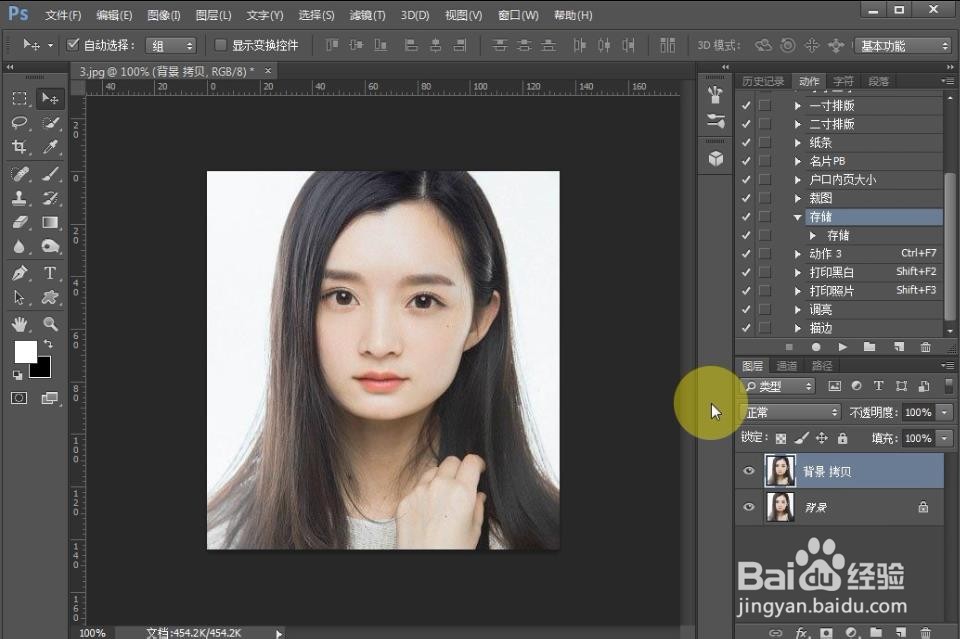The height and width of the screenshot is (639, 960).
Task: Toggle Quick Mask mode icon
Action: tap(20, 398)
